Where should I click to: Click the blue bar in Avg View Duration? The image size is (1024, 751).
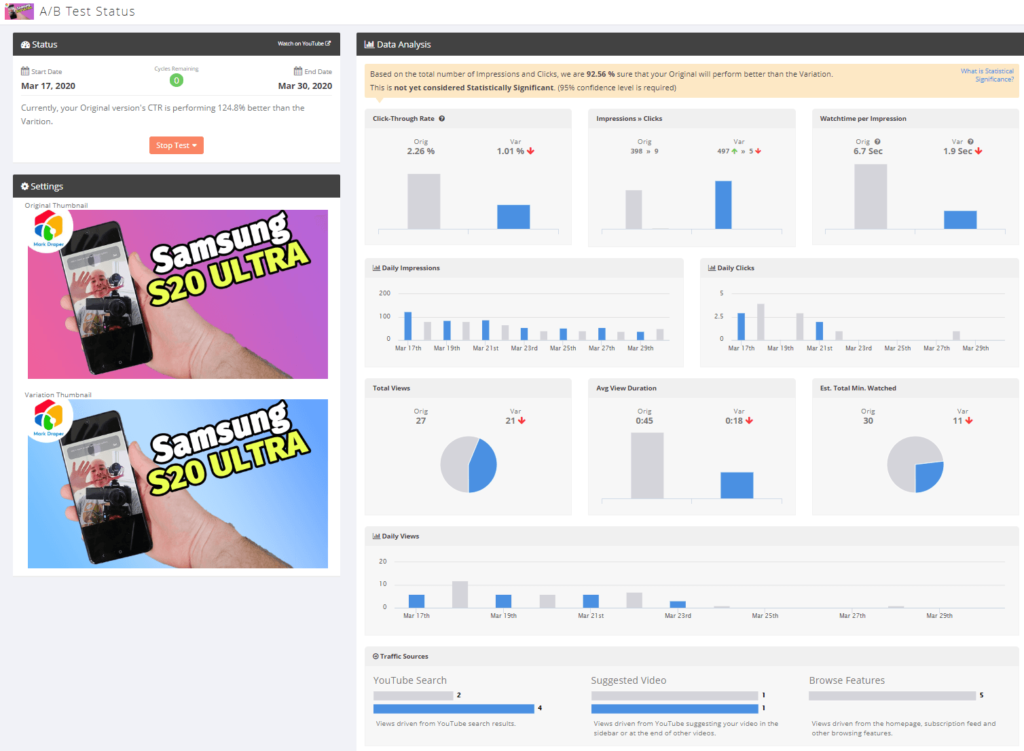(x=737, y=485)
